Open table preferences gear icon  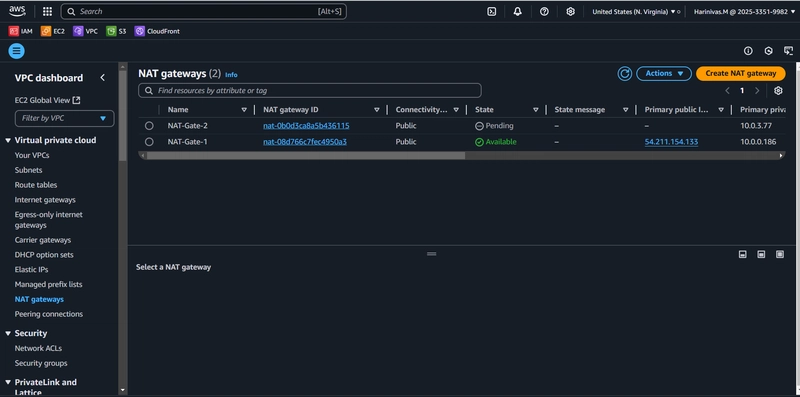778,90
